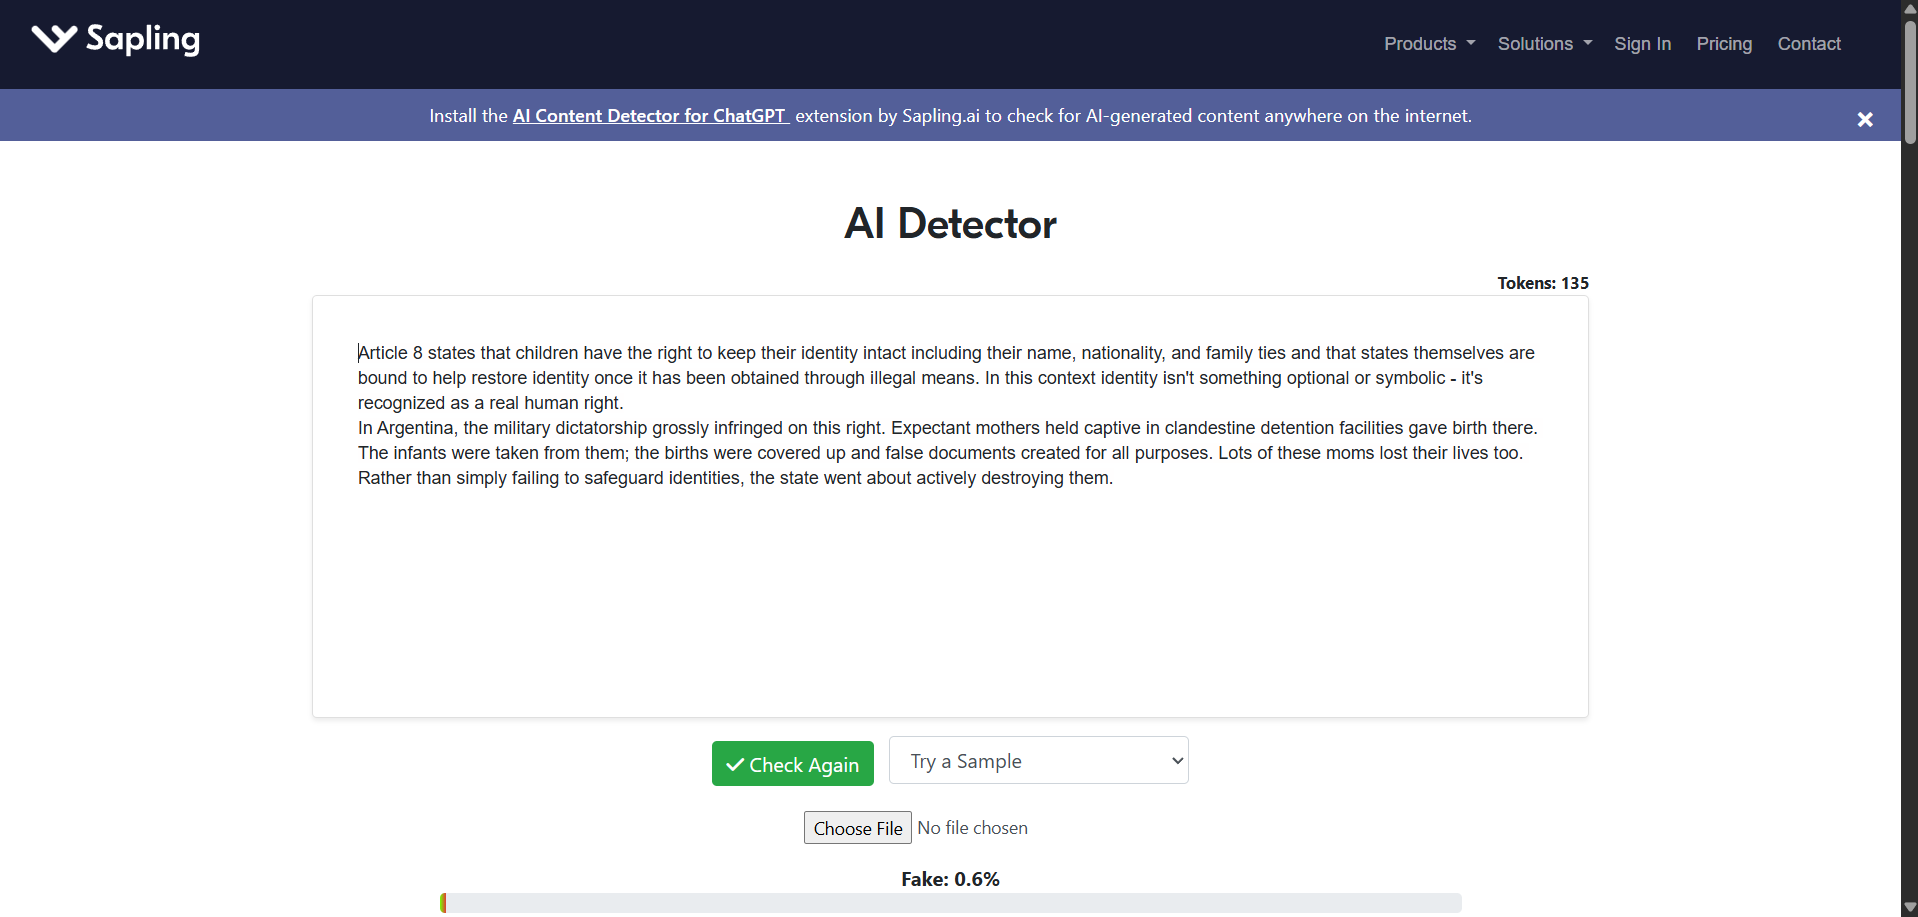The width and height of the screenshot is (1918, 917).
Task: Click the AI Detector heading
Action: tap(950, 223)
